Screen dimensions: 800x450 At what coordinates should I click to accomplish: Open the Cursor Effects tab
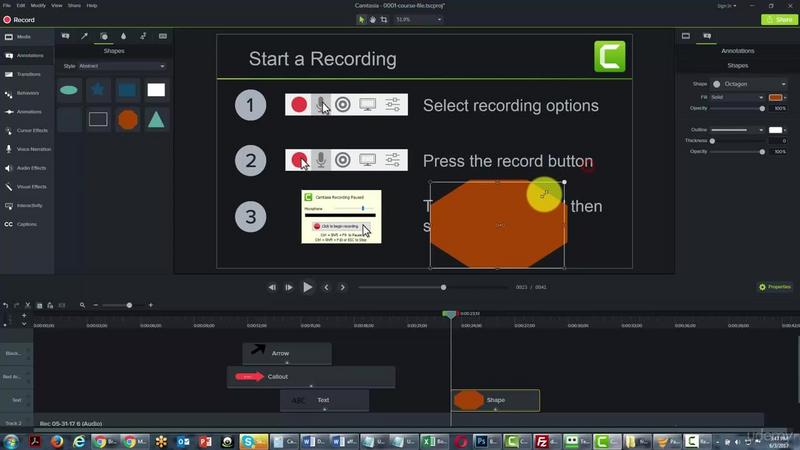click(26, 131)
